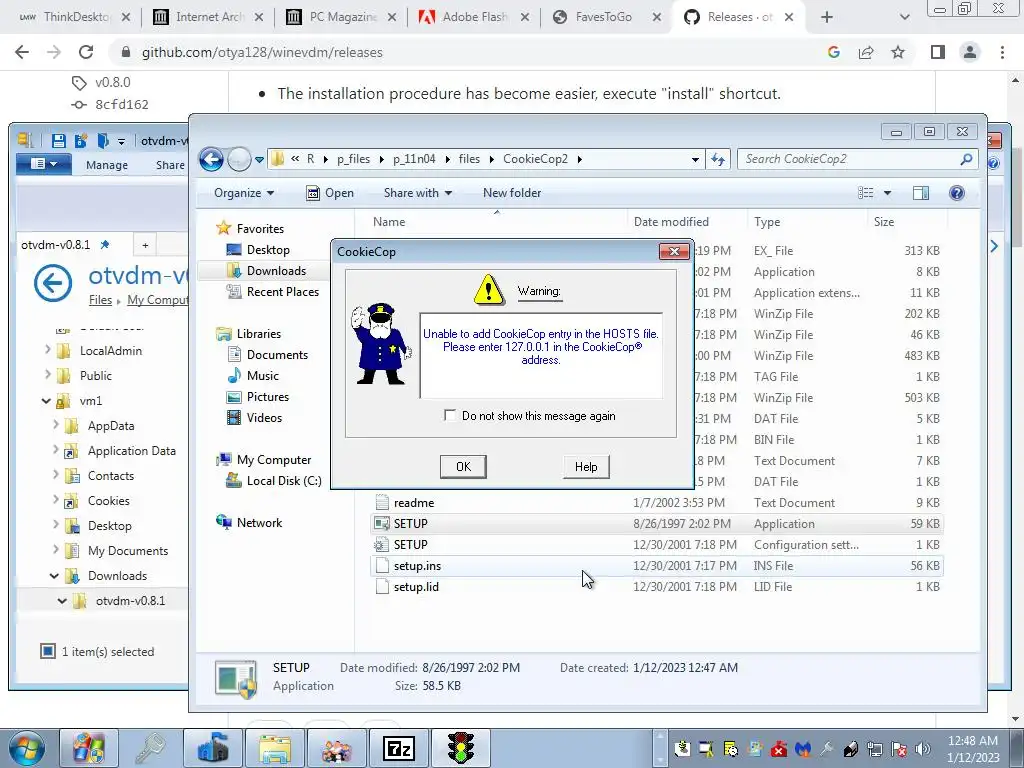This screenshot has height=768, width=1024.
Task: Switch to the Internet Archive browser tab
Action: (209, 17)
